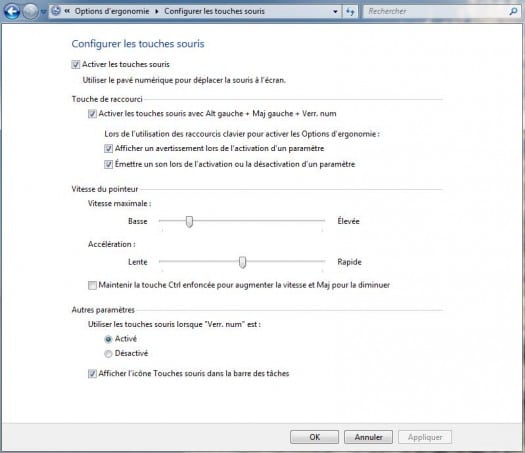The image size is (525, 453).
Task: Click the Vitesse maximale slider thumb
Action: 190,221
